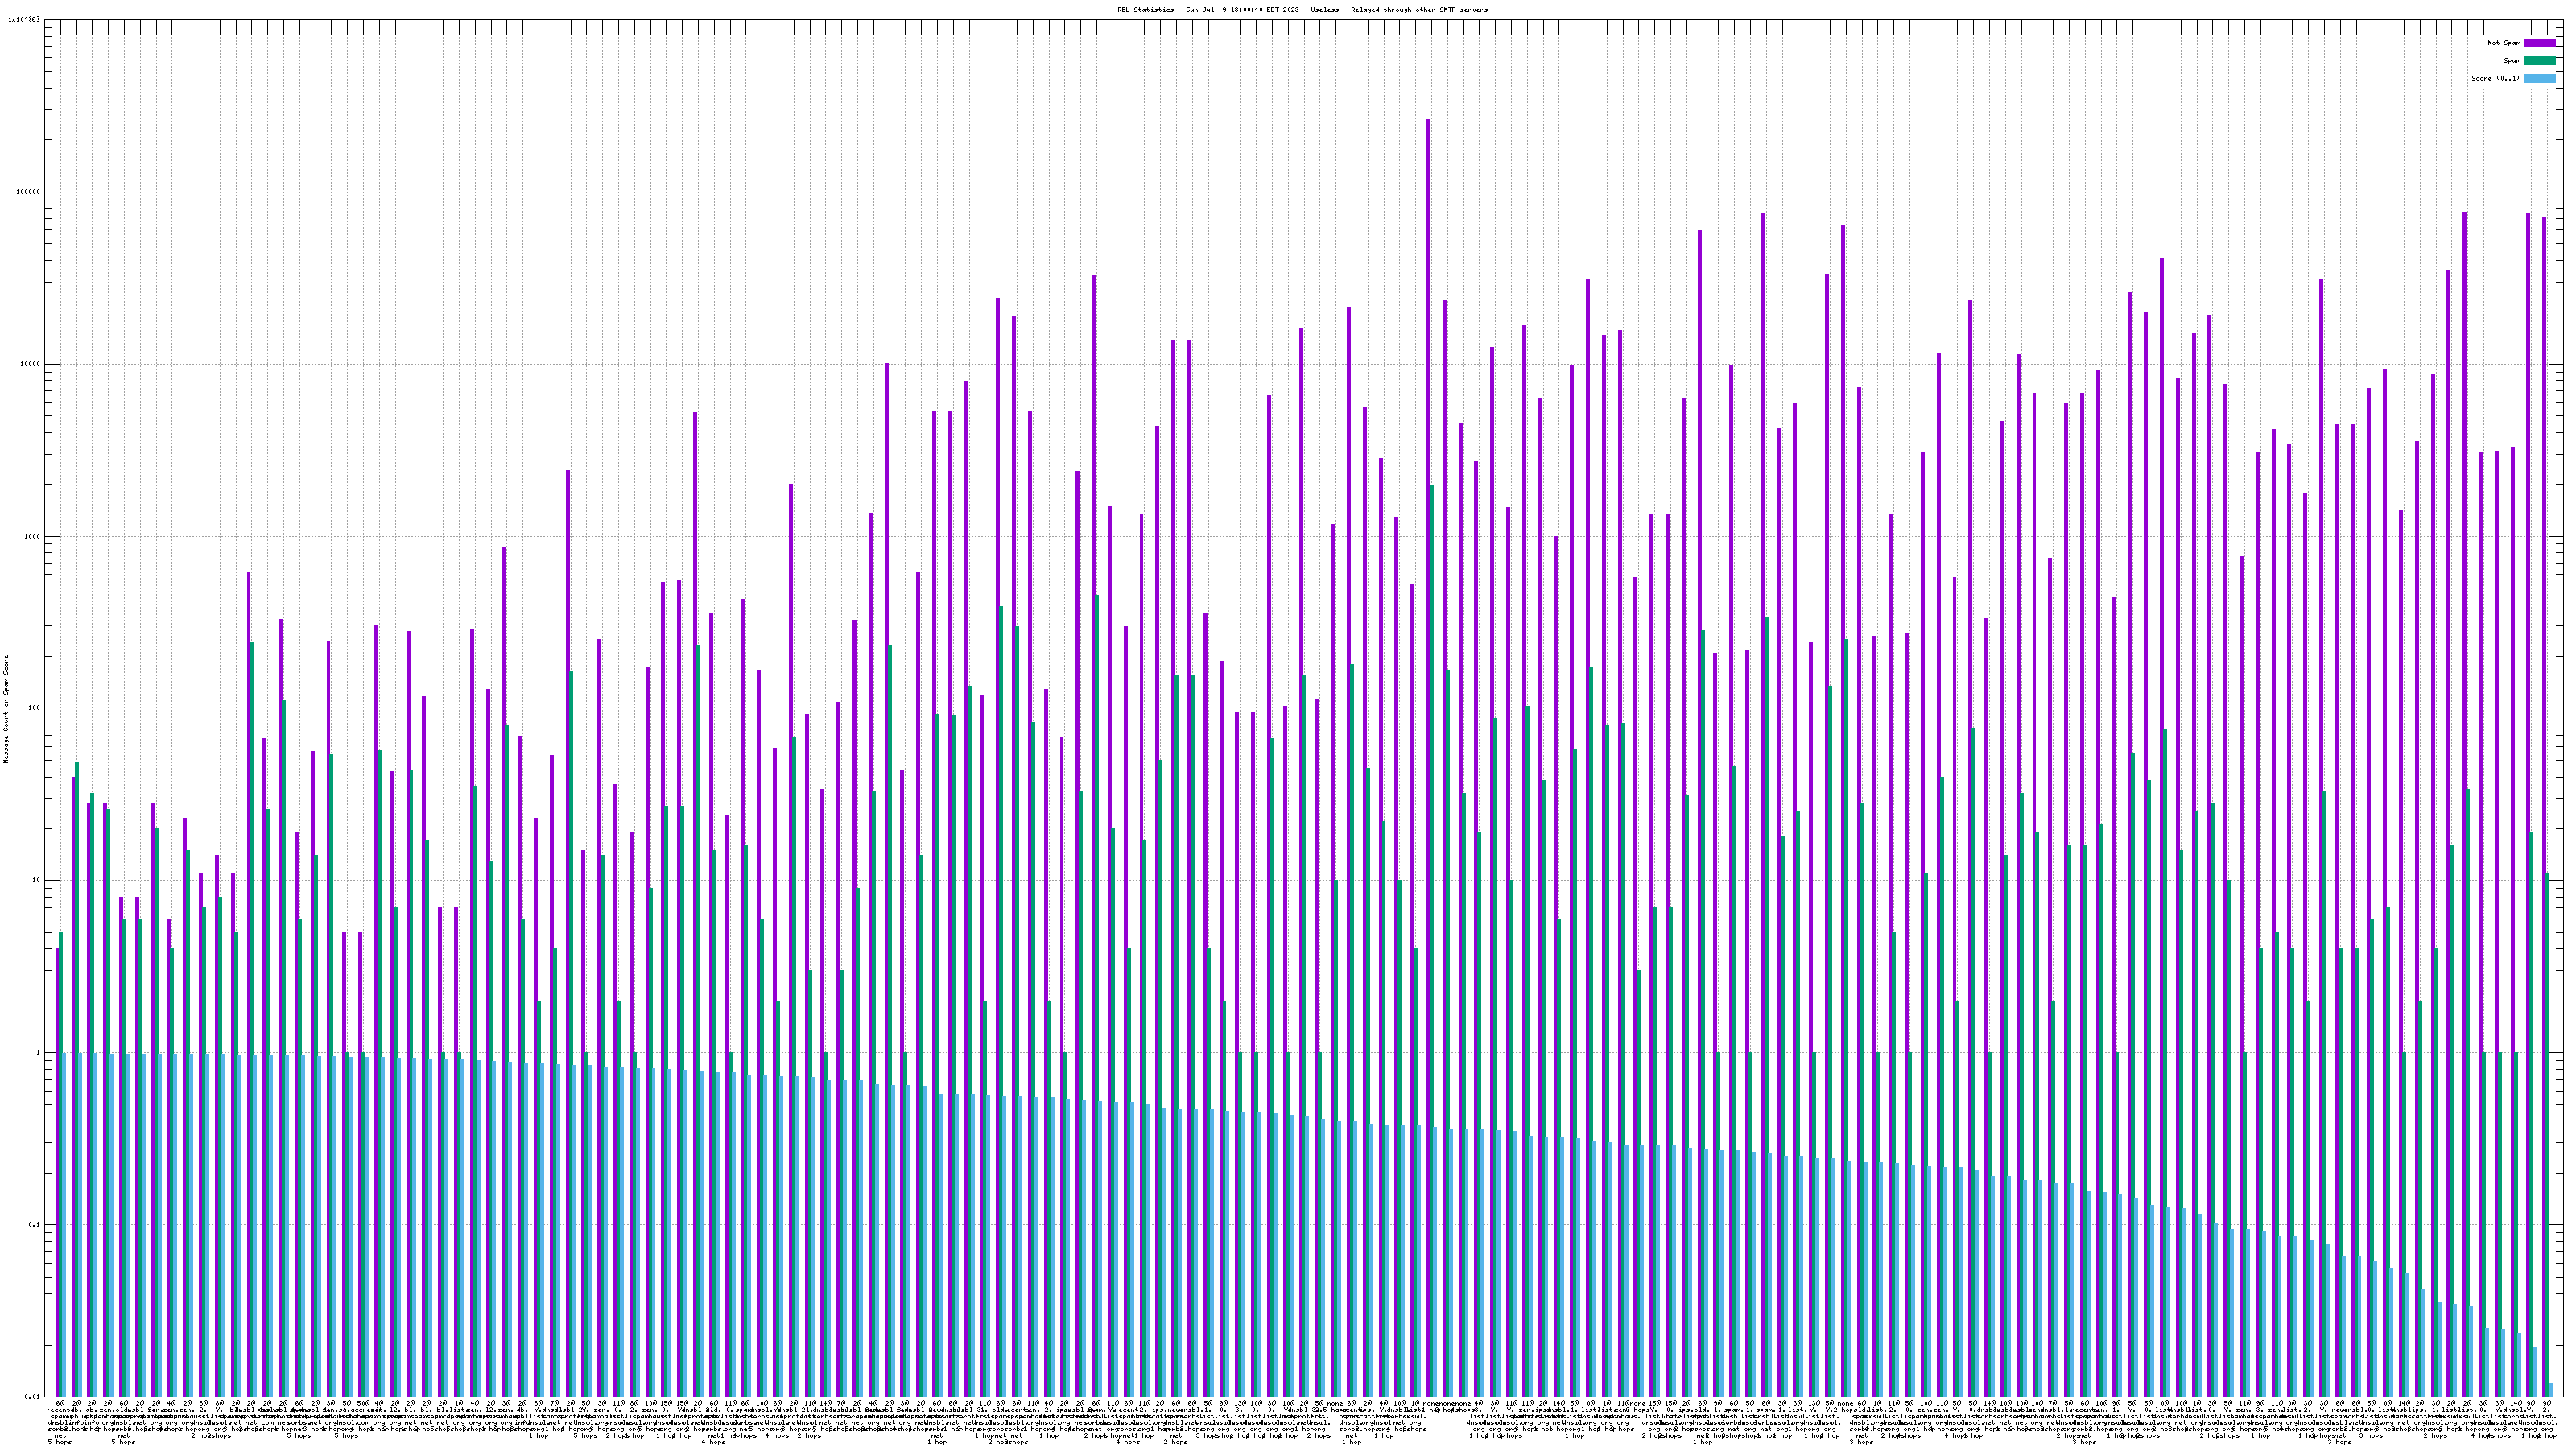Screen dimensions: 2576x1449
Task: Click the green Spam legend swatch
Action: pos(2540,61)
